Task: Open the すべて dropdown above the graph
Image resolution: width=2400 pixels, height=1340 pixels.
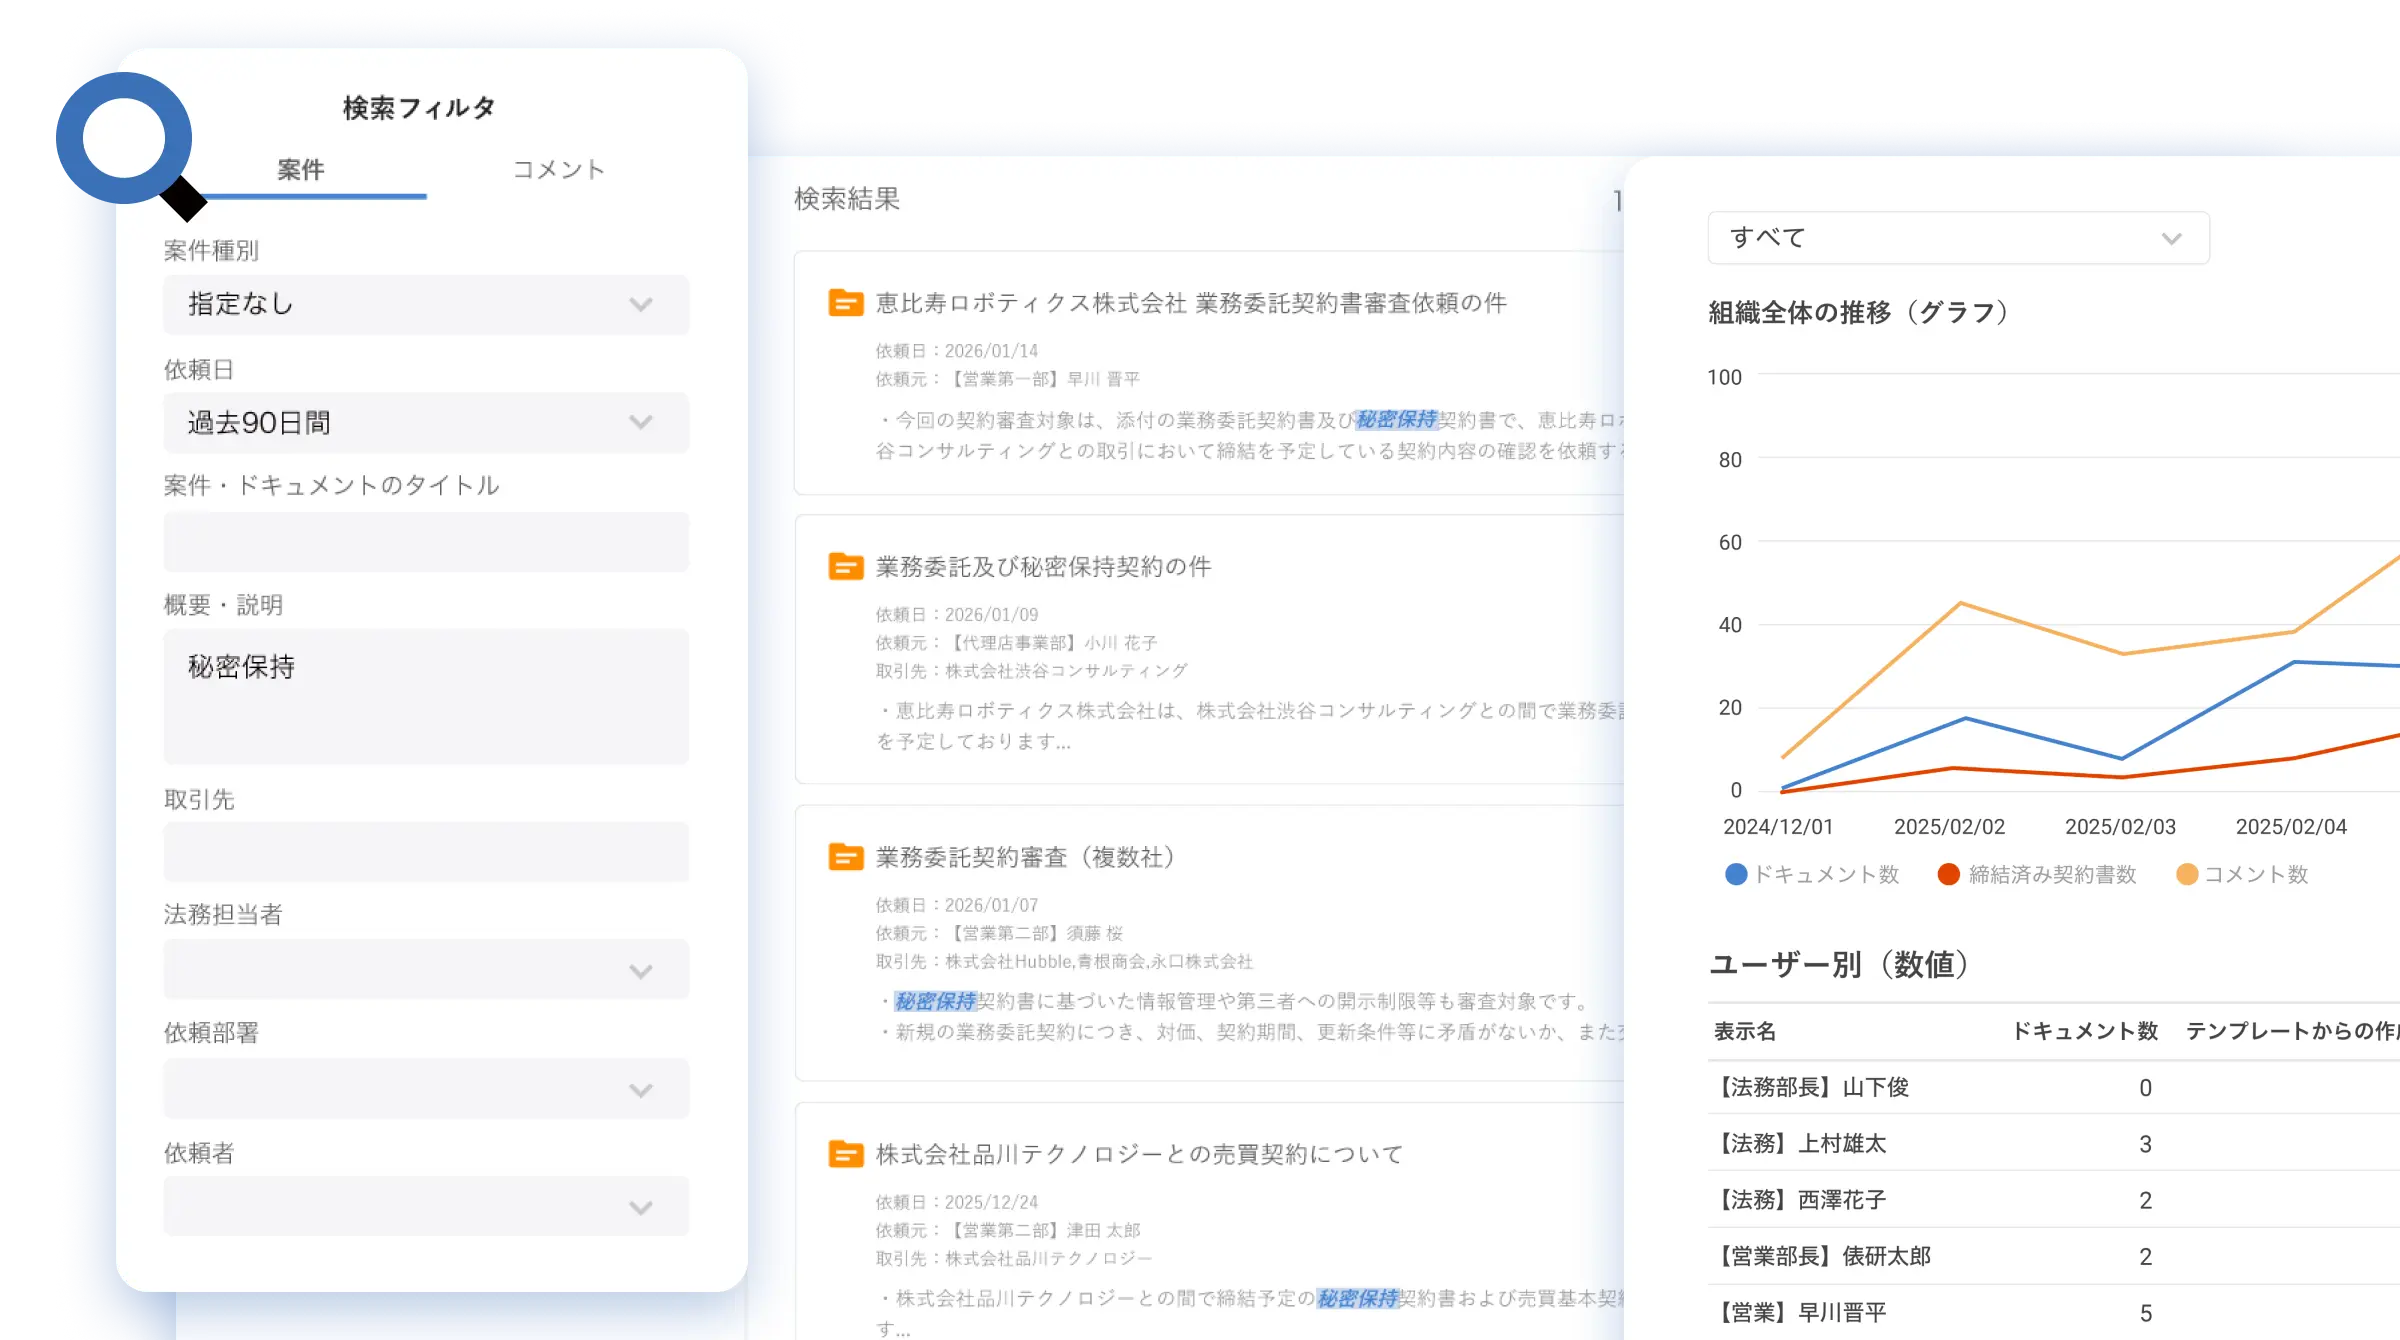Action: tap(1957, 238)
